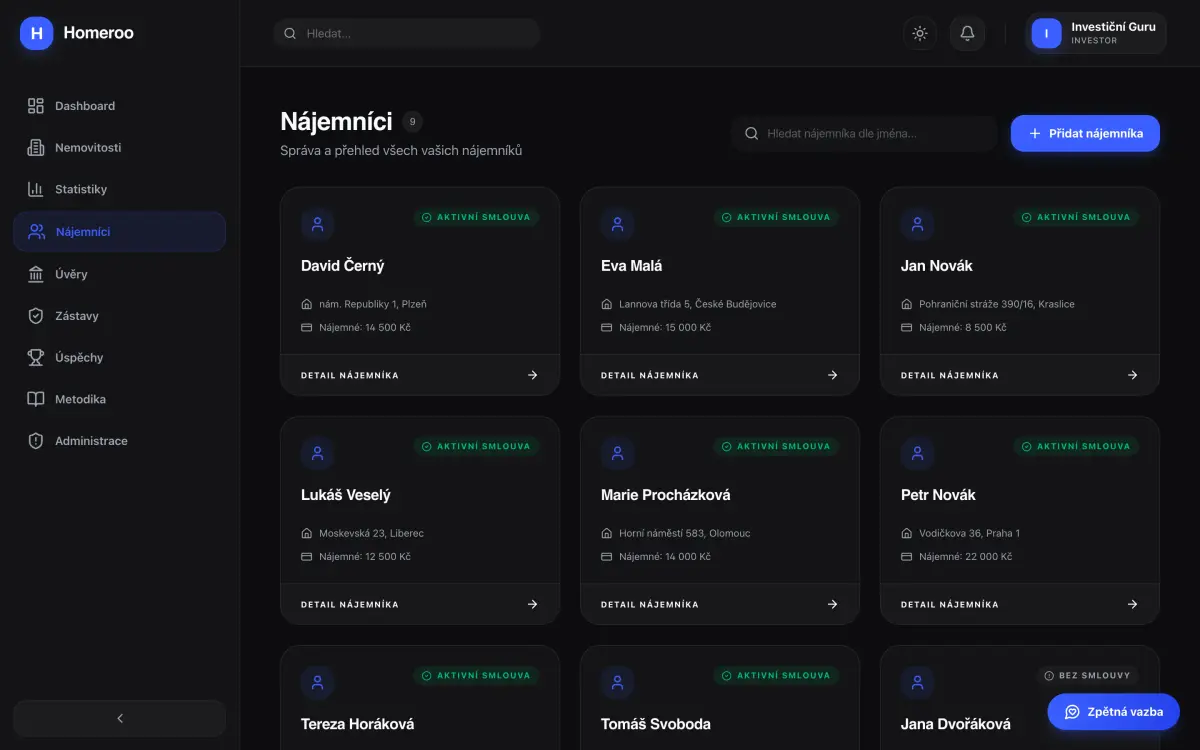Click the arrow icon on David Černý's card
The height and width of the screenshot is (750, 1200).
532,376
